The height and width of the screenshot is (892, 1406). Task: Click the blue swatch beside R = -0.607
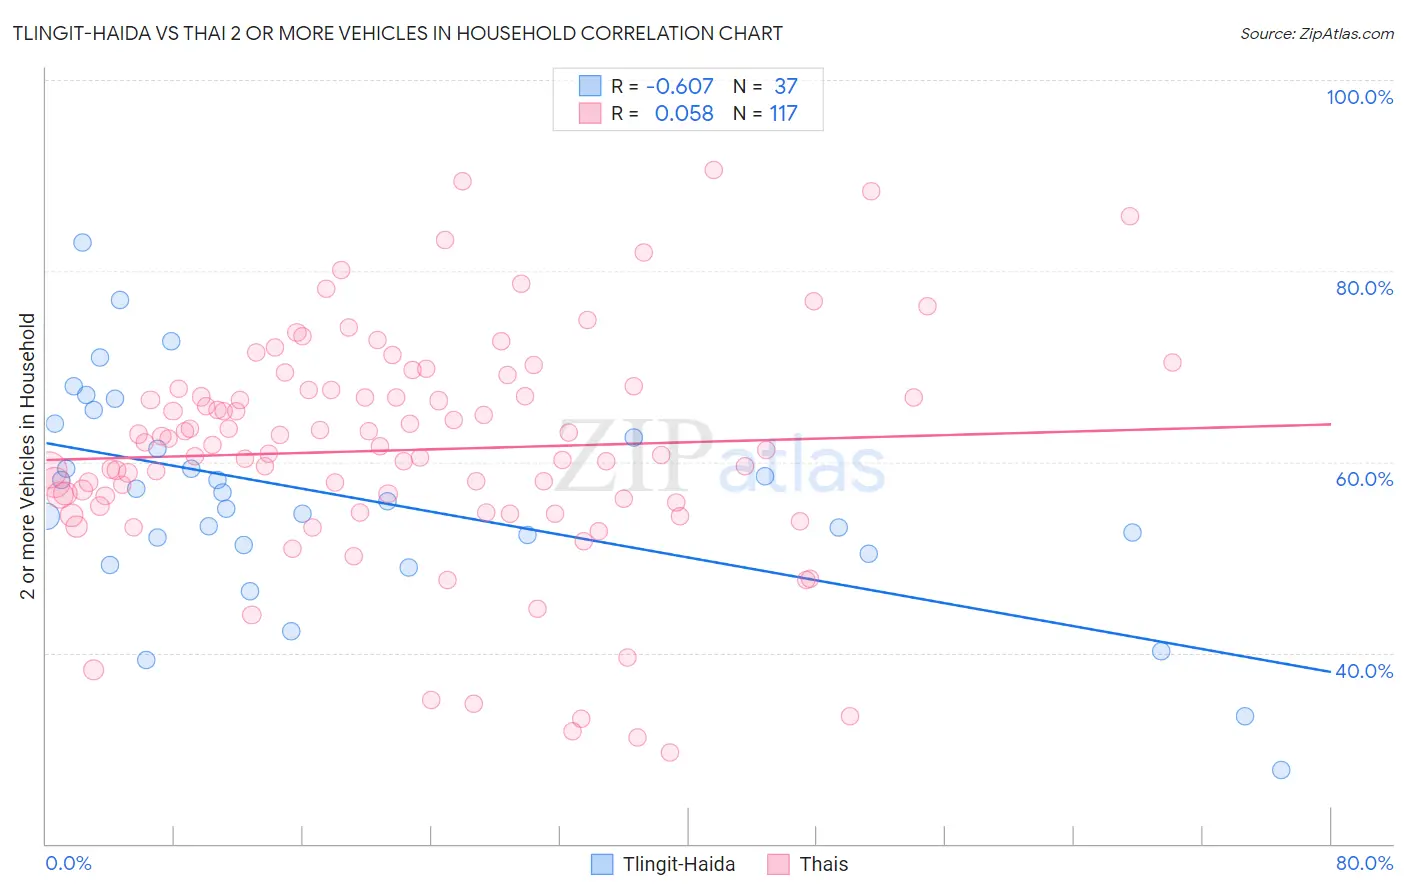tap(590, 86)
